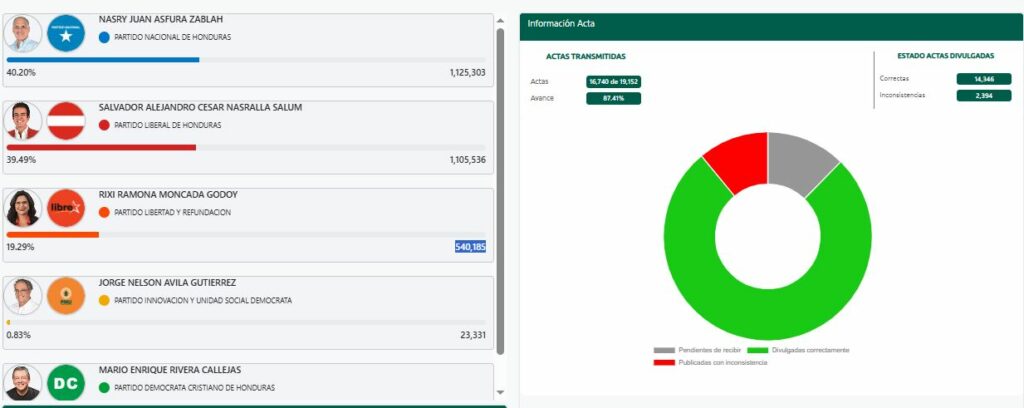This screenshot has width=1024, height=408.
Task: Click the Inconsistencias count badge 2,394
Action: [983, 96]
